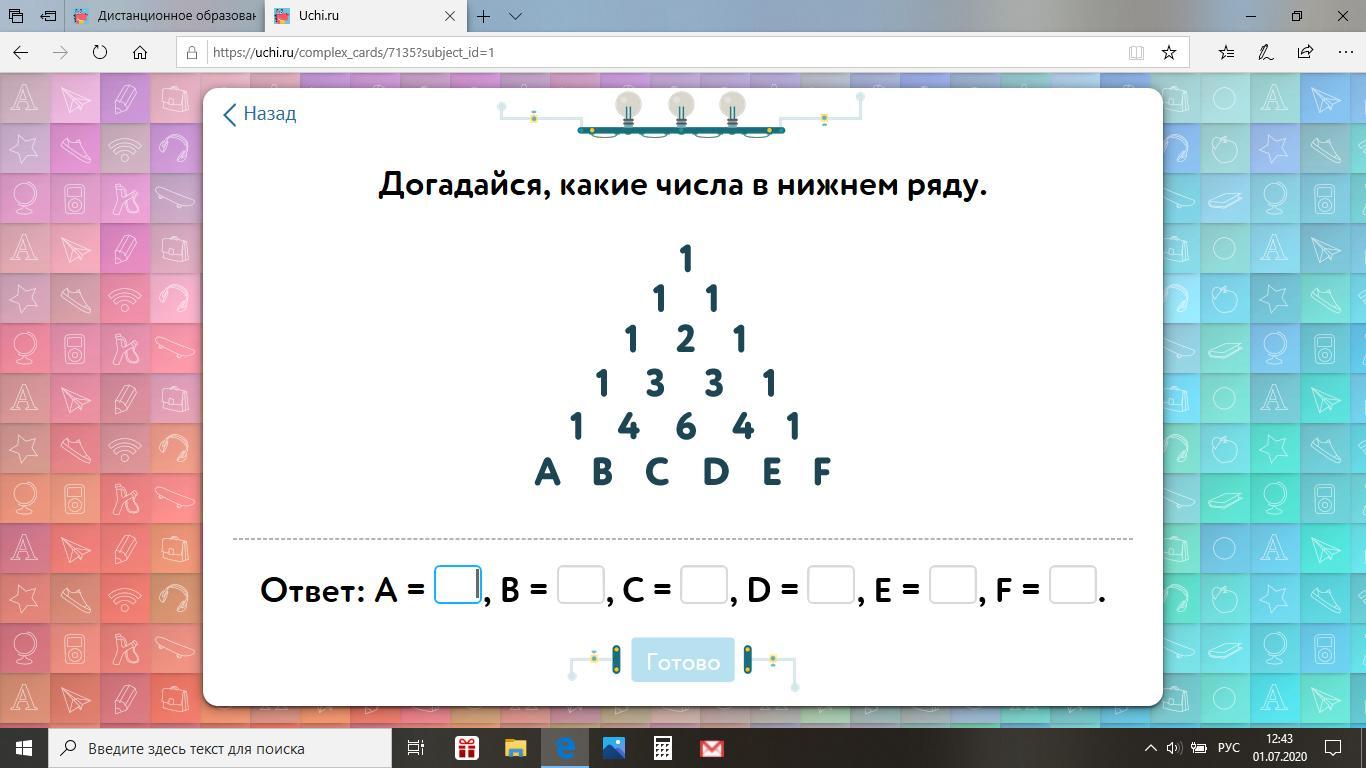Click the number 2 in pyramid
Image resolution: width=1366 pixels, height=768 pixels.
click(x=685, y=340)
